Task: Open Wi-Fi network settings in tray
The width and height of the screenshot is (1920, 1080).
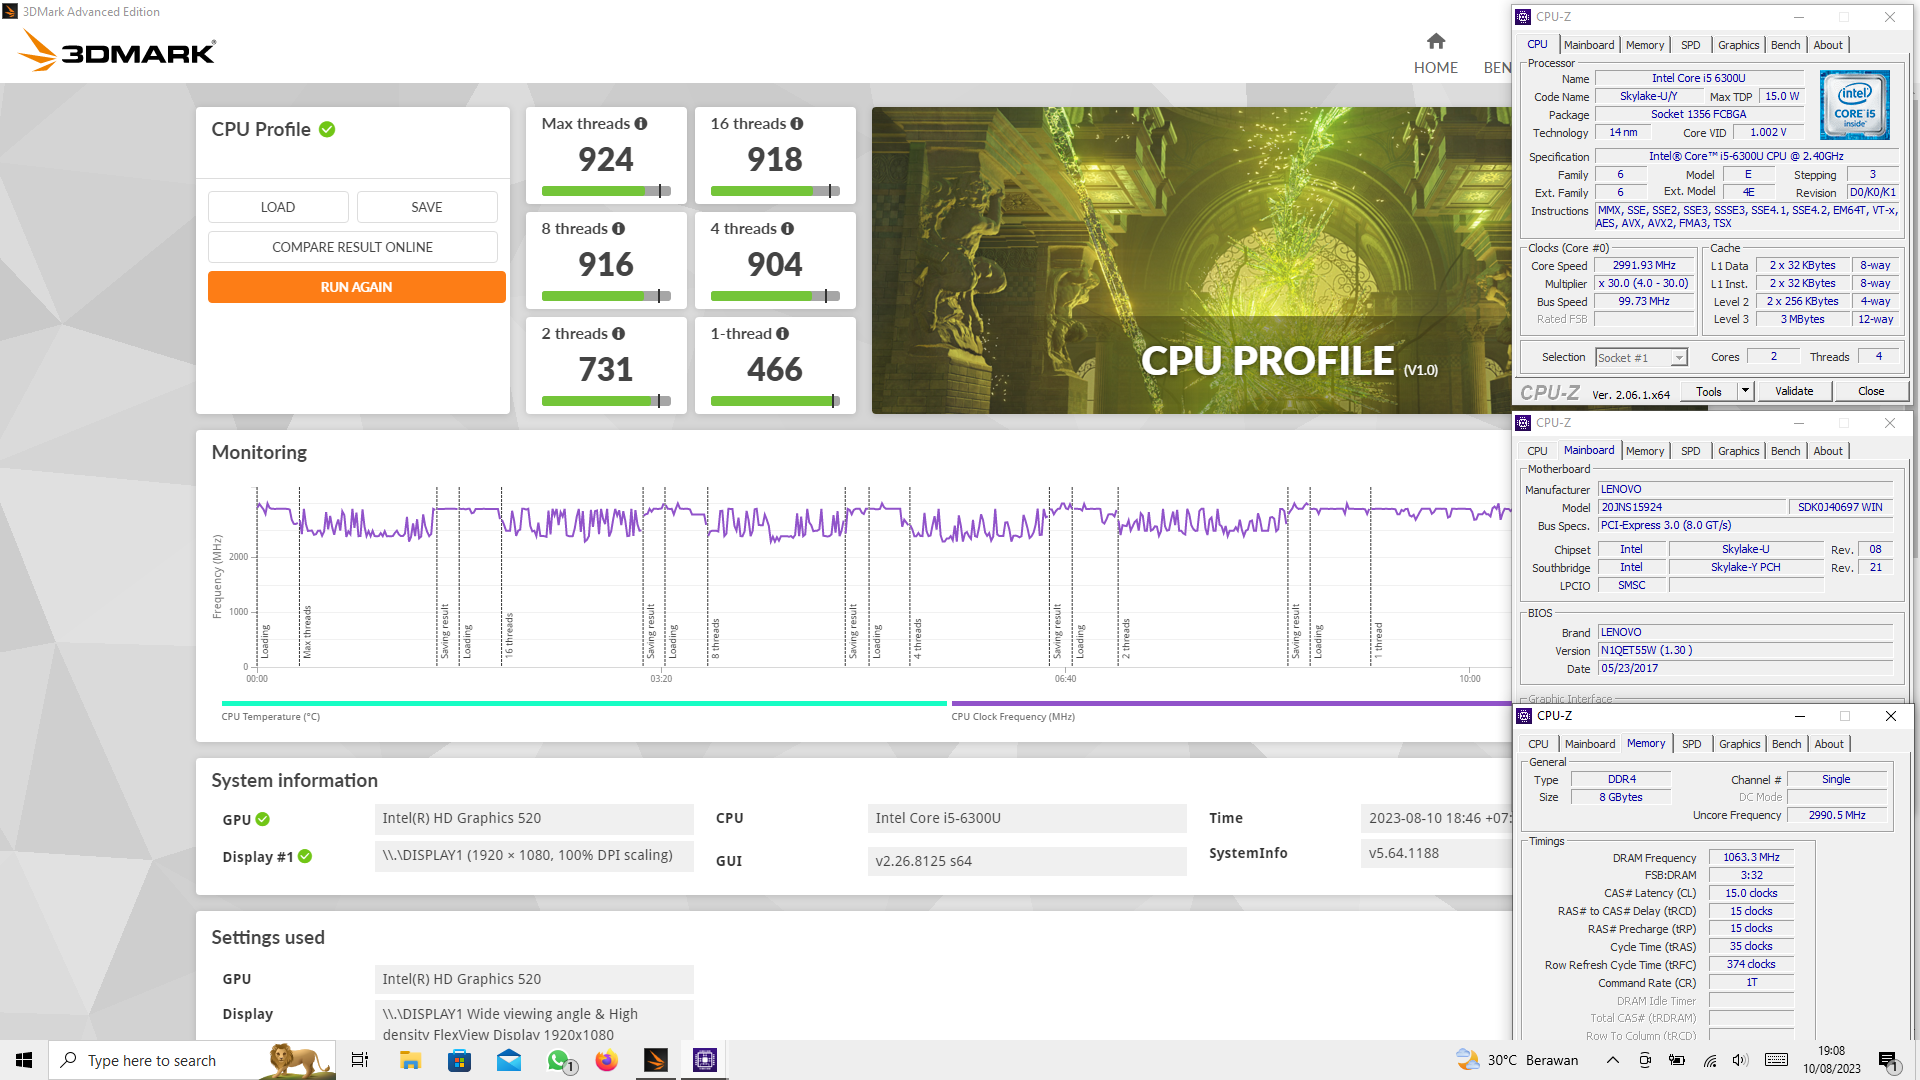Action: [x=1710, y=1060]
